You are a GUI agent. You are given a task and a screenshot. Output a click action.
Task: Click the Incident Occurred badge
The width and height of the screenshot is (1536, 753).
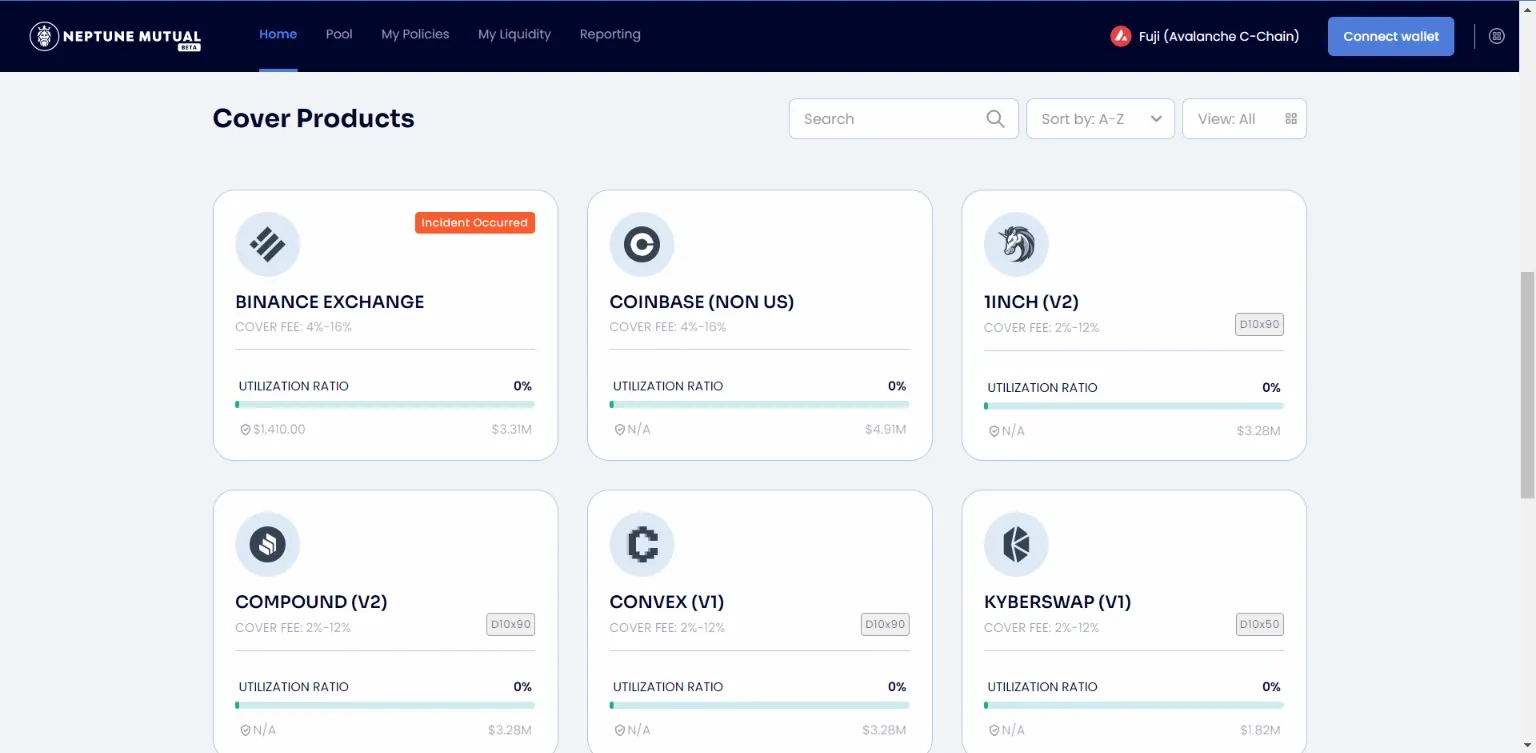475,223
